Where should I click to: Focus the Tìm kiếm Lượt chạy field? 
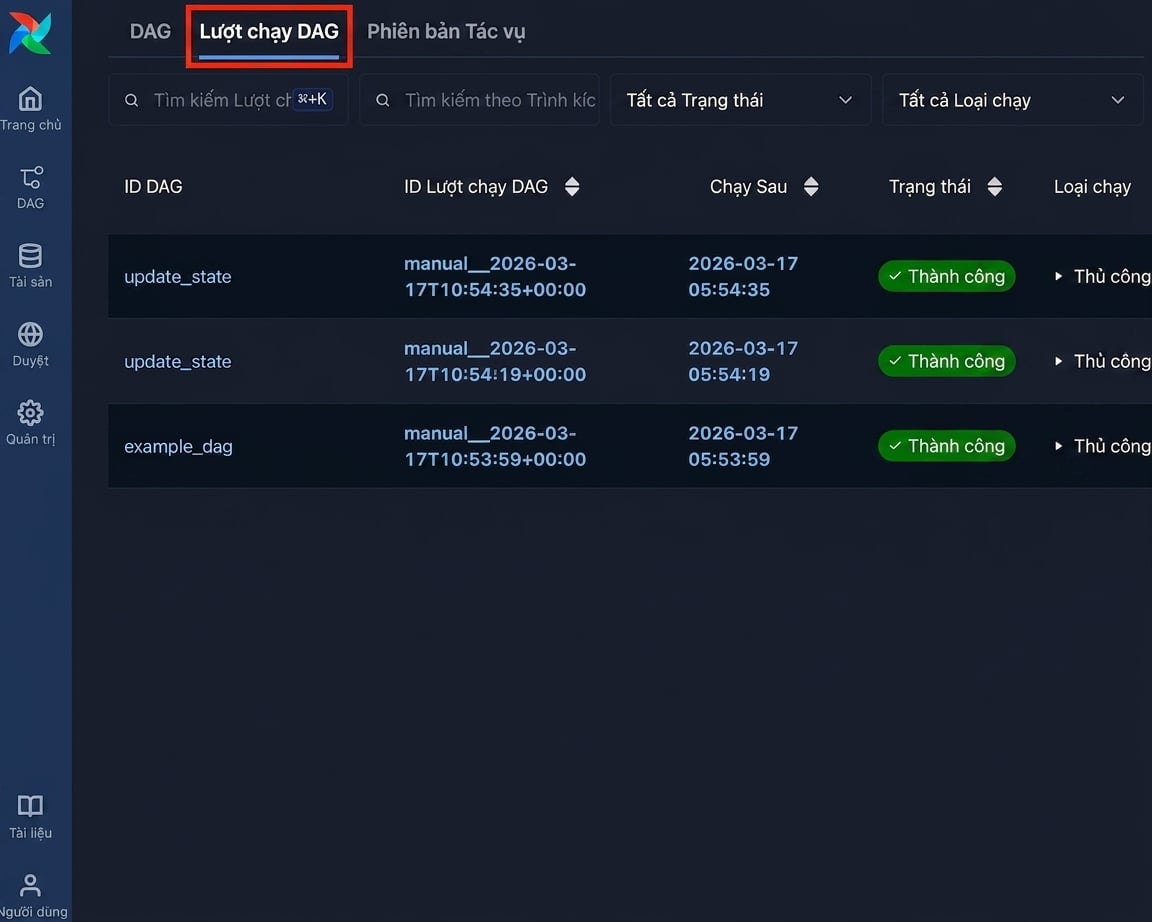pyautogui.click(x=228, y=100)
